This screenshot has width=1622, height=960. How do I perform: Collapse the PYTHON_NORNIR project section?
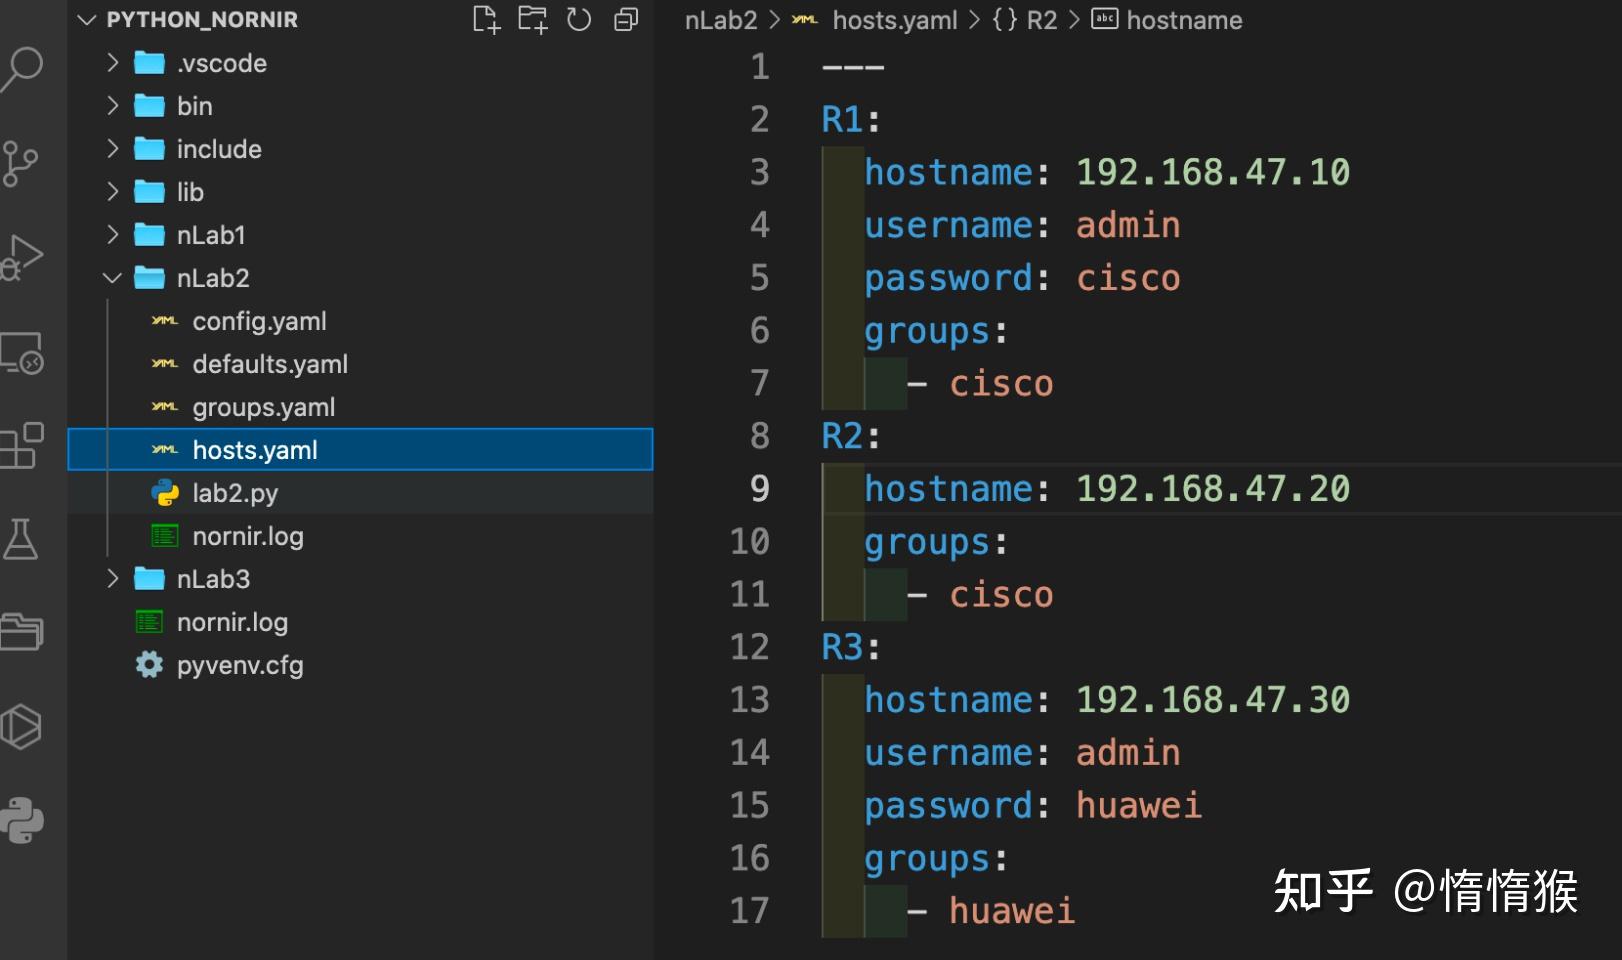click(87, 20)
